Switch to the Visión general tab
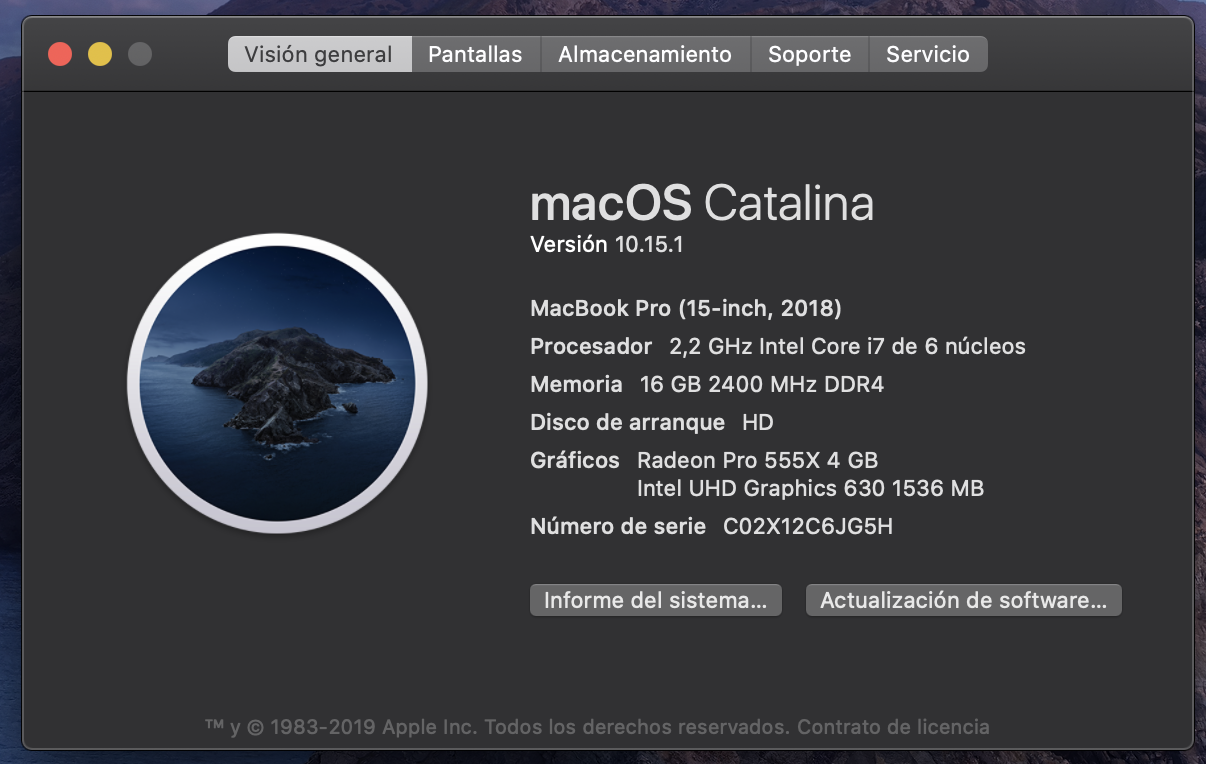This screenshot has width=1206, height=764. point(319,54)
